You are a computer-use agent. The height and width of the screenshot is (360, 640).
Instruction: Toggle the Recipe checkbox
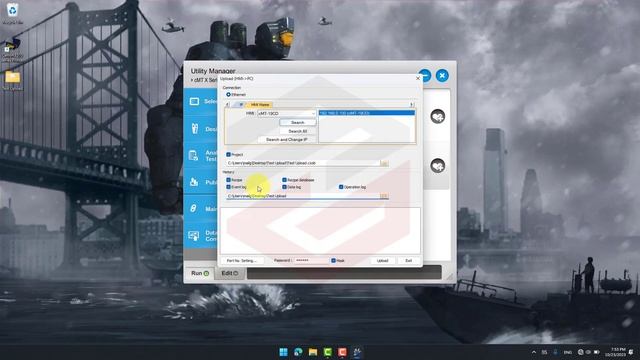229,180
